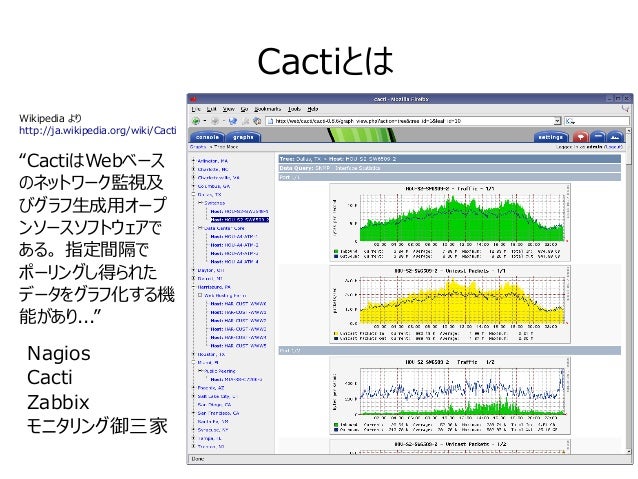Screen dimensions: 638x479
Task: Click the search engine icon in search box
Action: pos(570,121)
